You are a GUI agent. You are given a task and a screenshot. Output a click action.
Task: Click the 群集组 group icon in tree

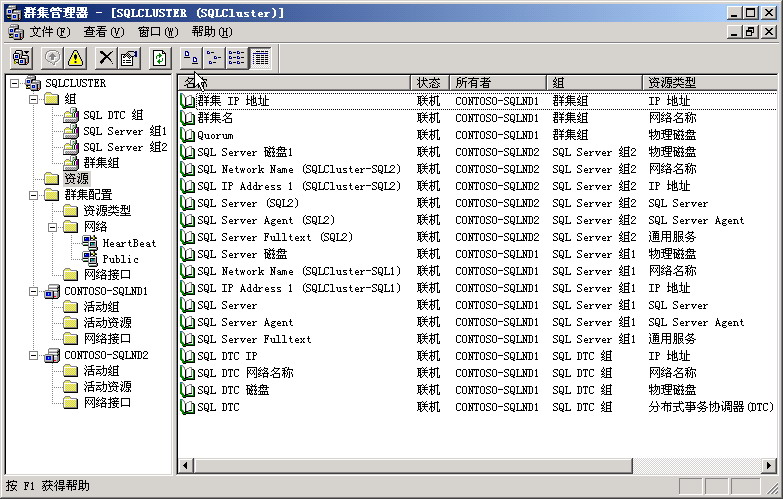[x=71, y=163]
